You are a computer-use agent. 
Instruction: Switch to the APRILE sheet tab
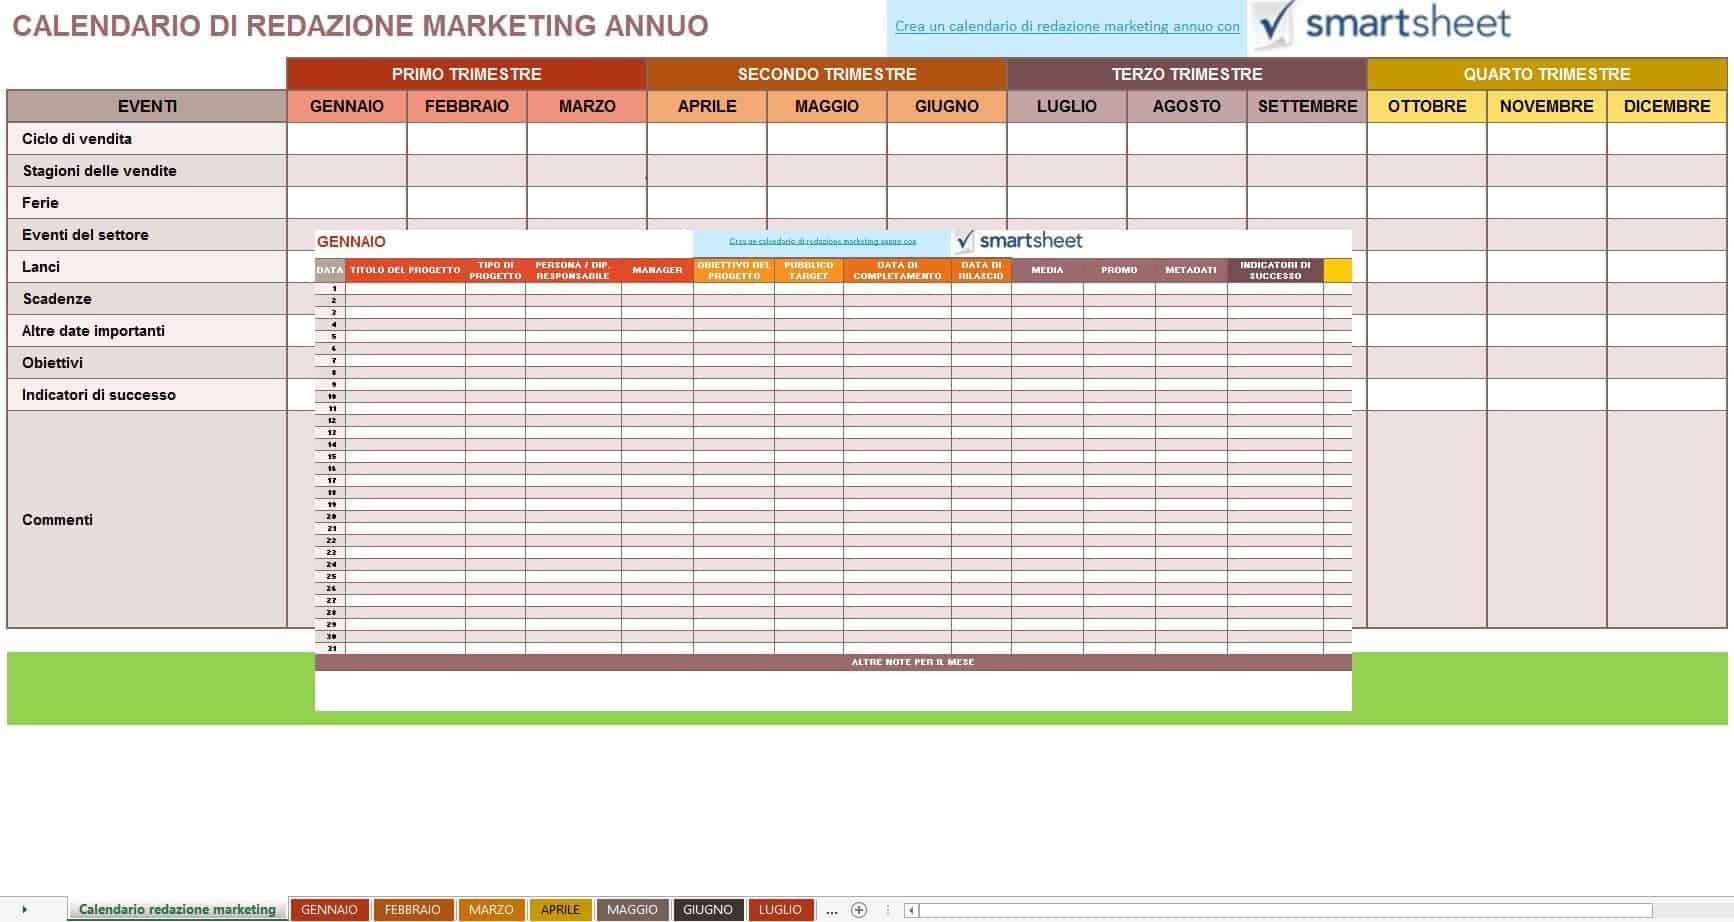[560, 910]
